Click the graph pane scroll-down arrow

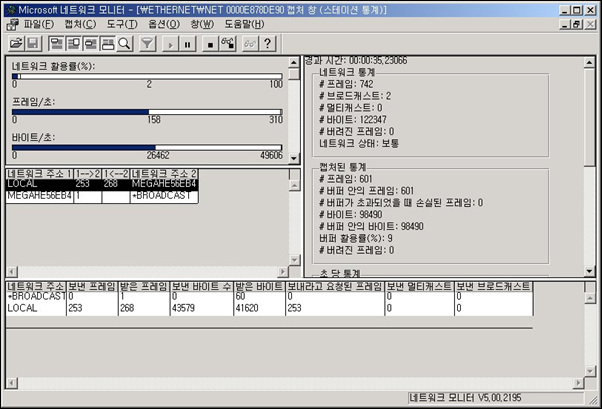click(x=294, y=158)
